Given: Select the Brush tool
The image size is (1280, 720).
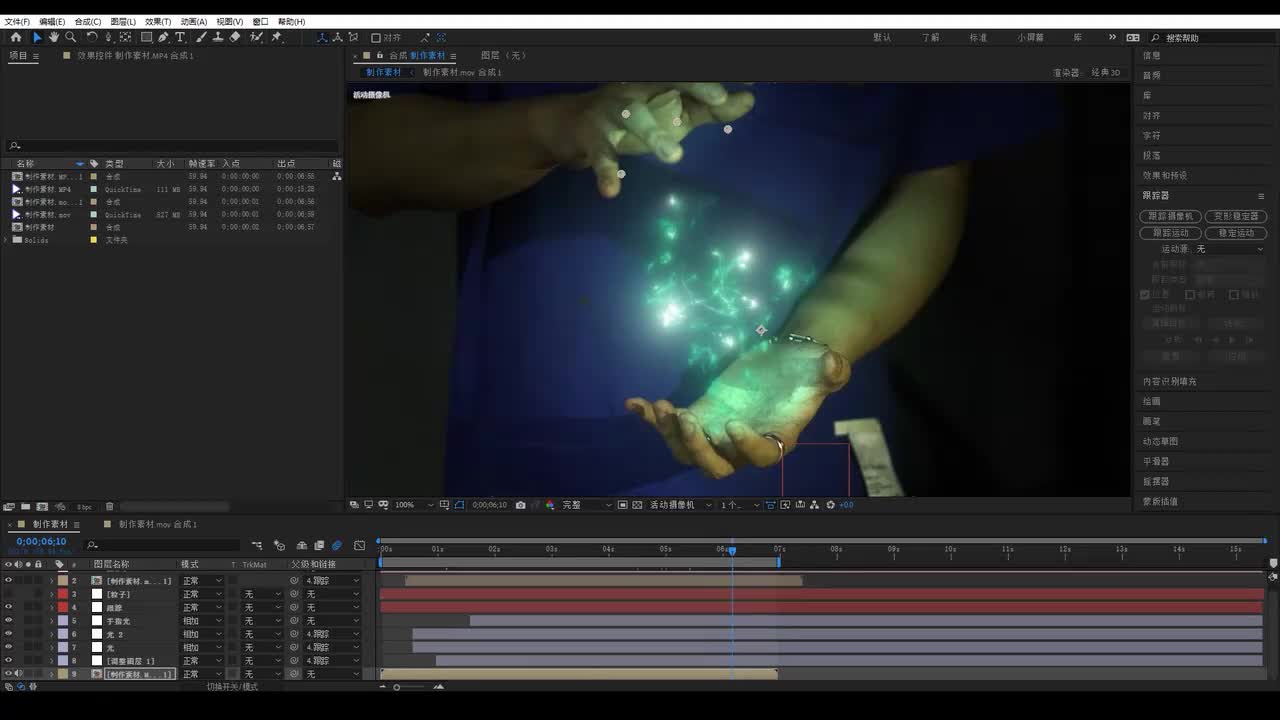Looking at the screenshot, I should (201, 37).
